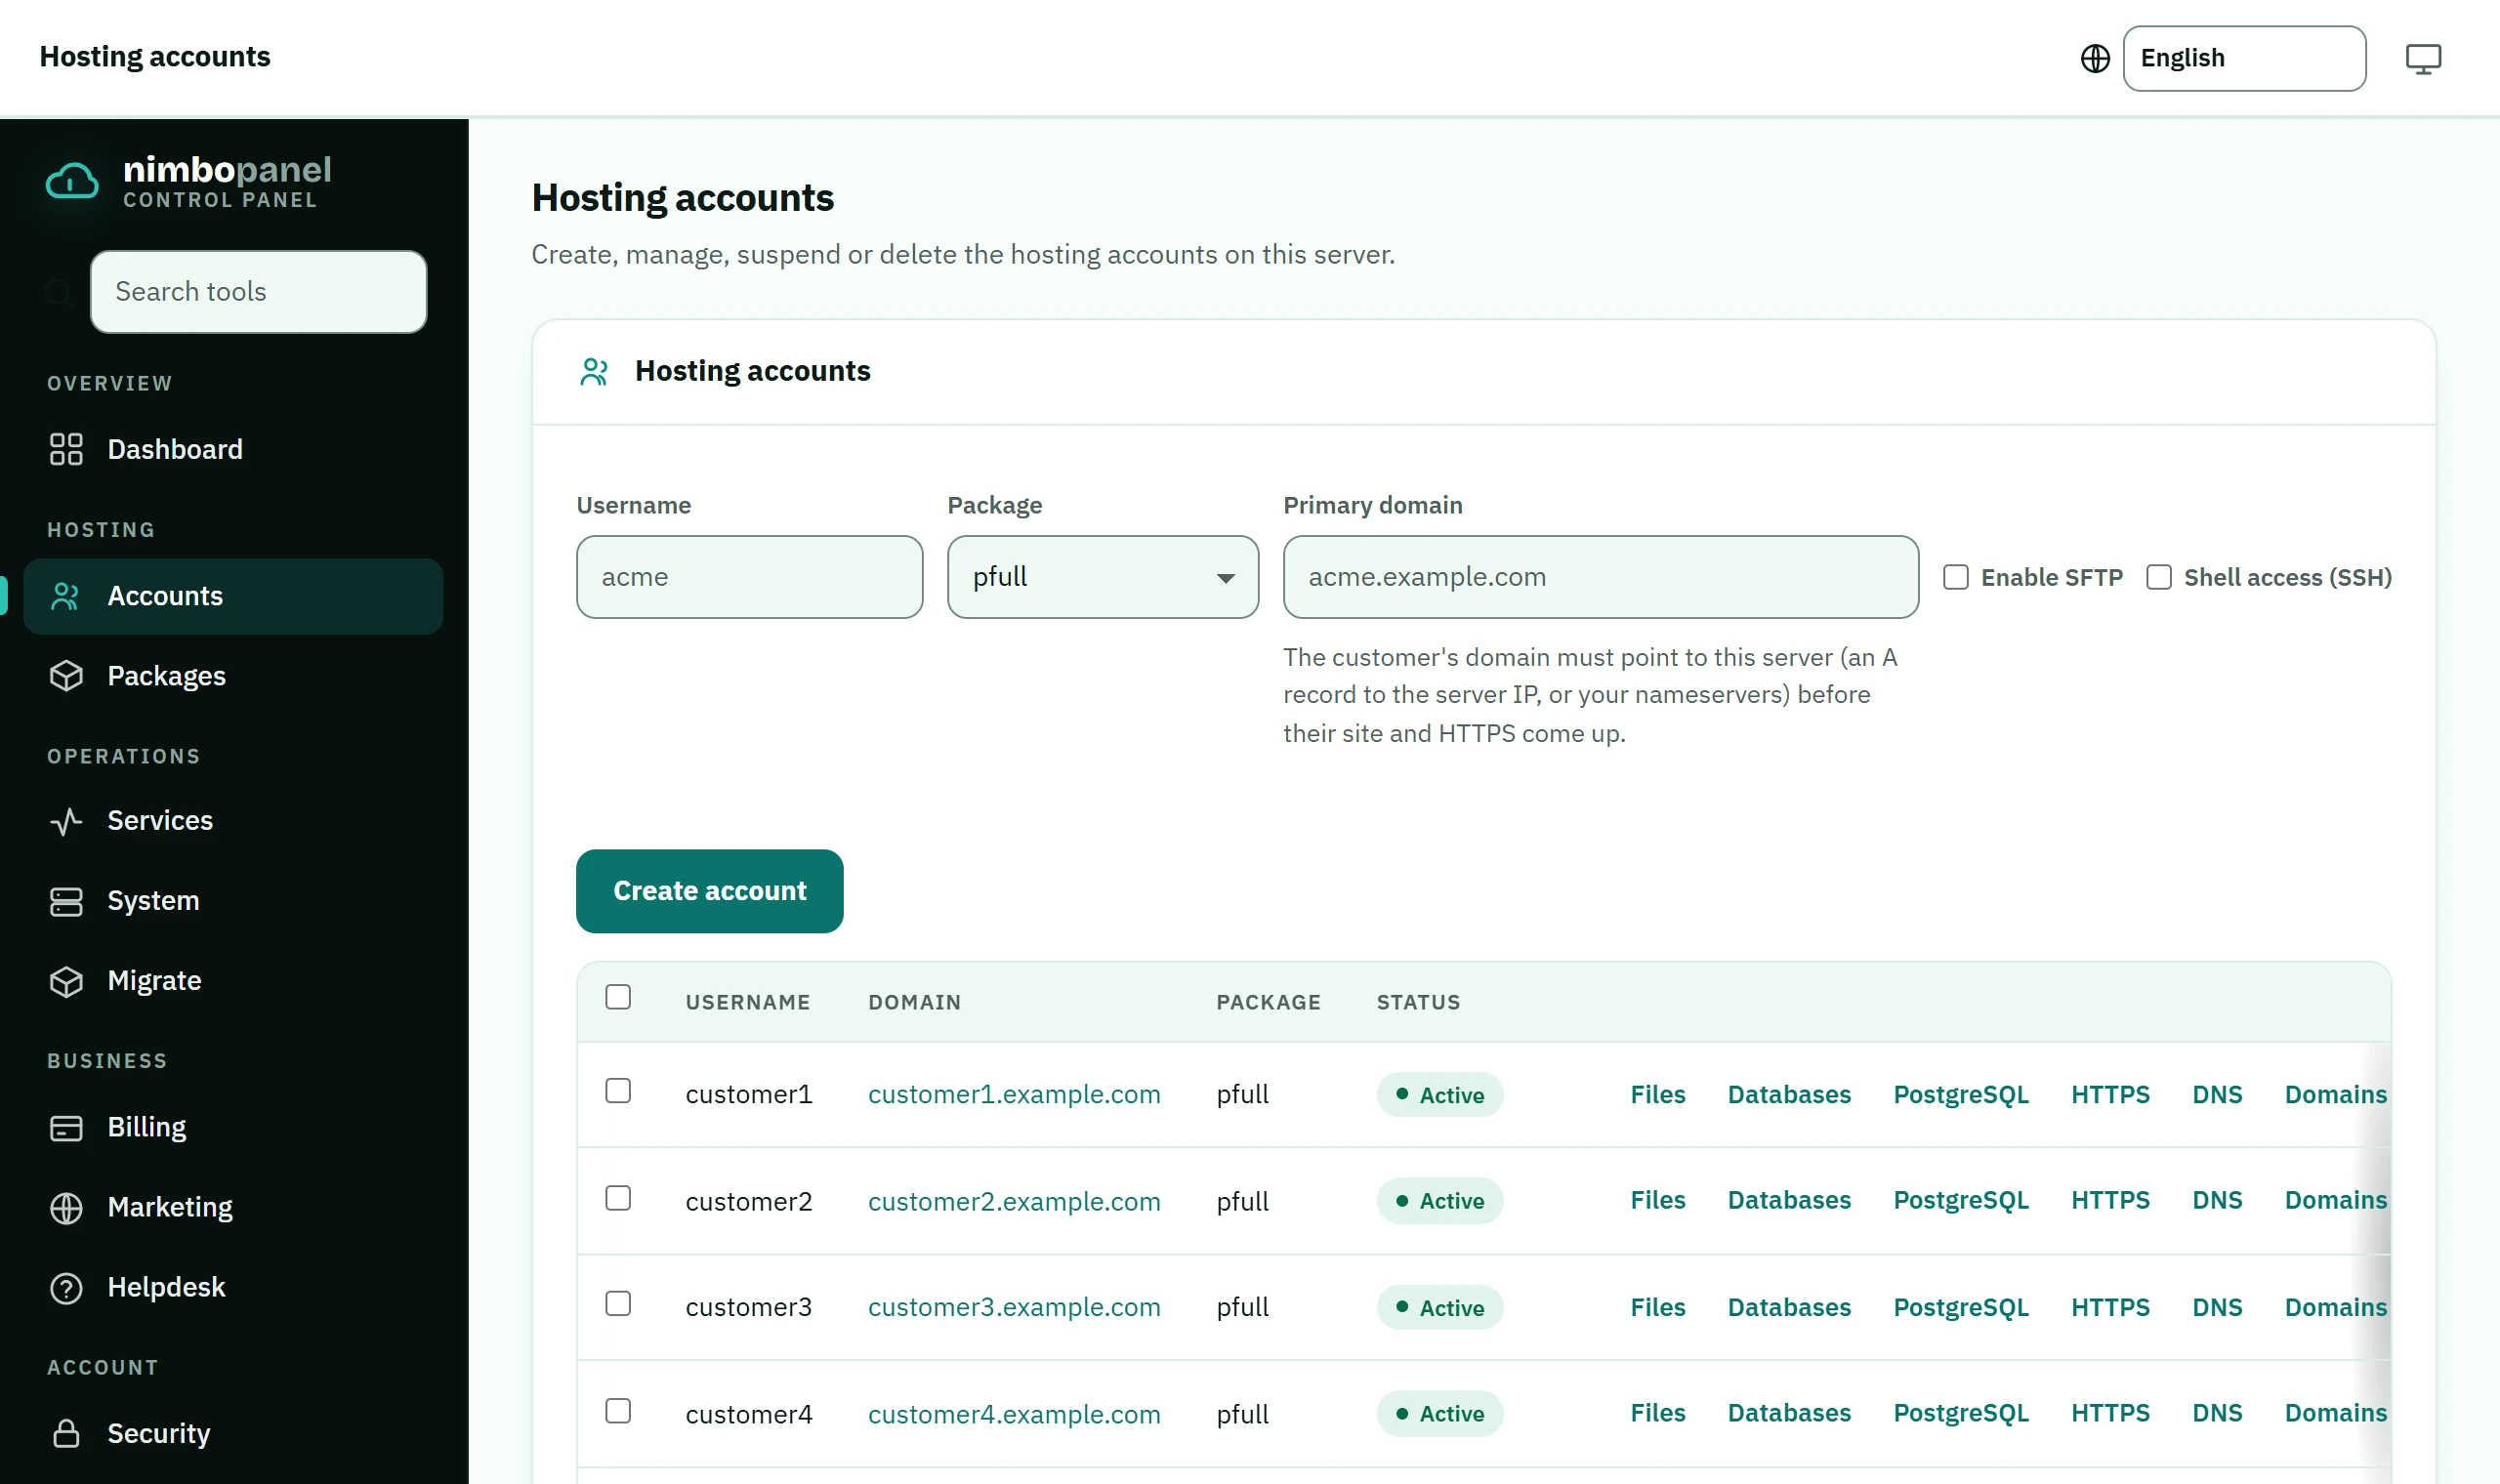Click the System server icon in sidebar
This screenshot has height=1484, width=2500.
(66, 901)
